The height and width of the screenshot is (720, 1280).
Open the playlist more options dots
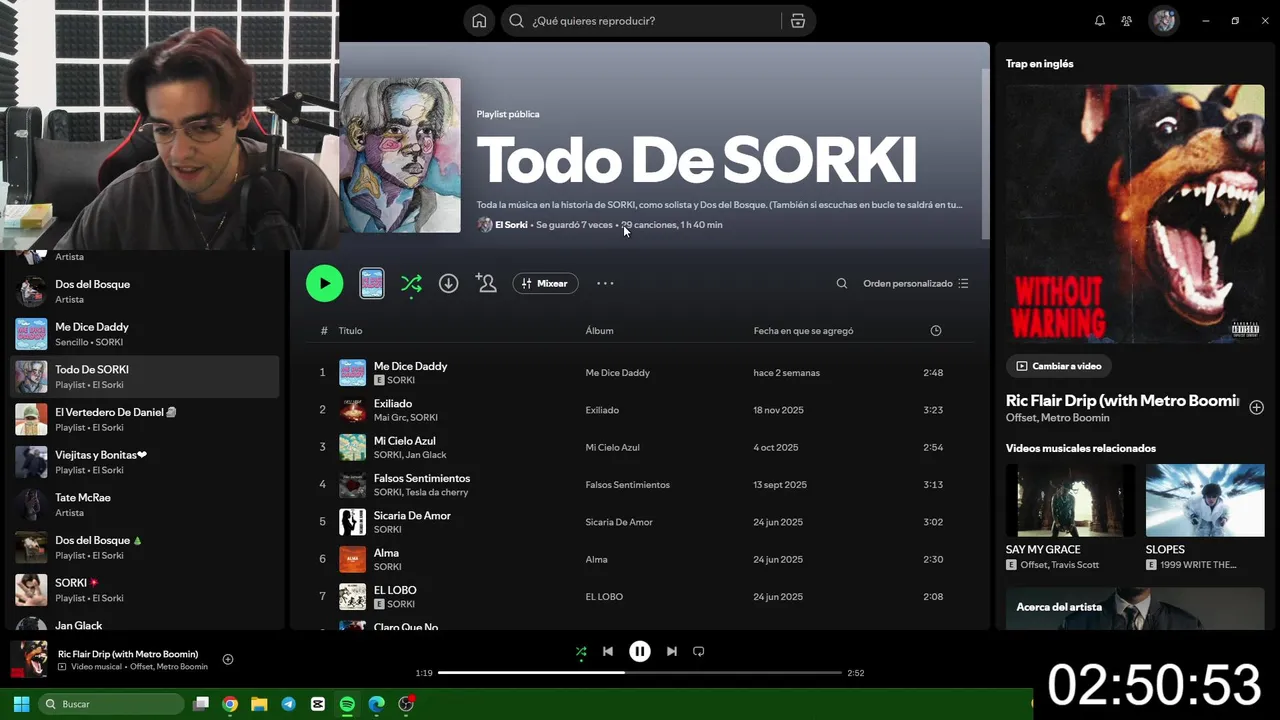click(605, 283)
